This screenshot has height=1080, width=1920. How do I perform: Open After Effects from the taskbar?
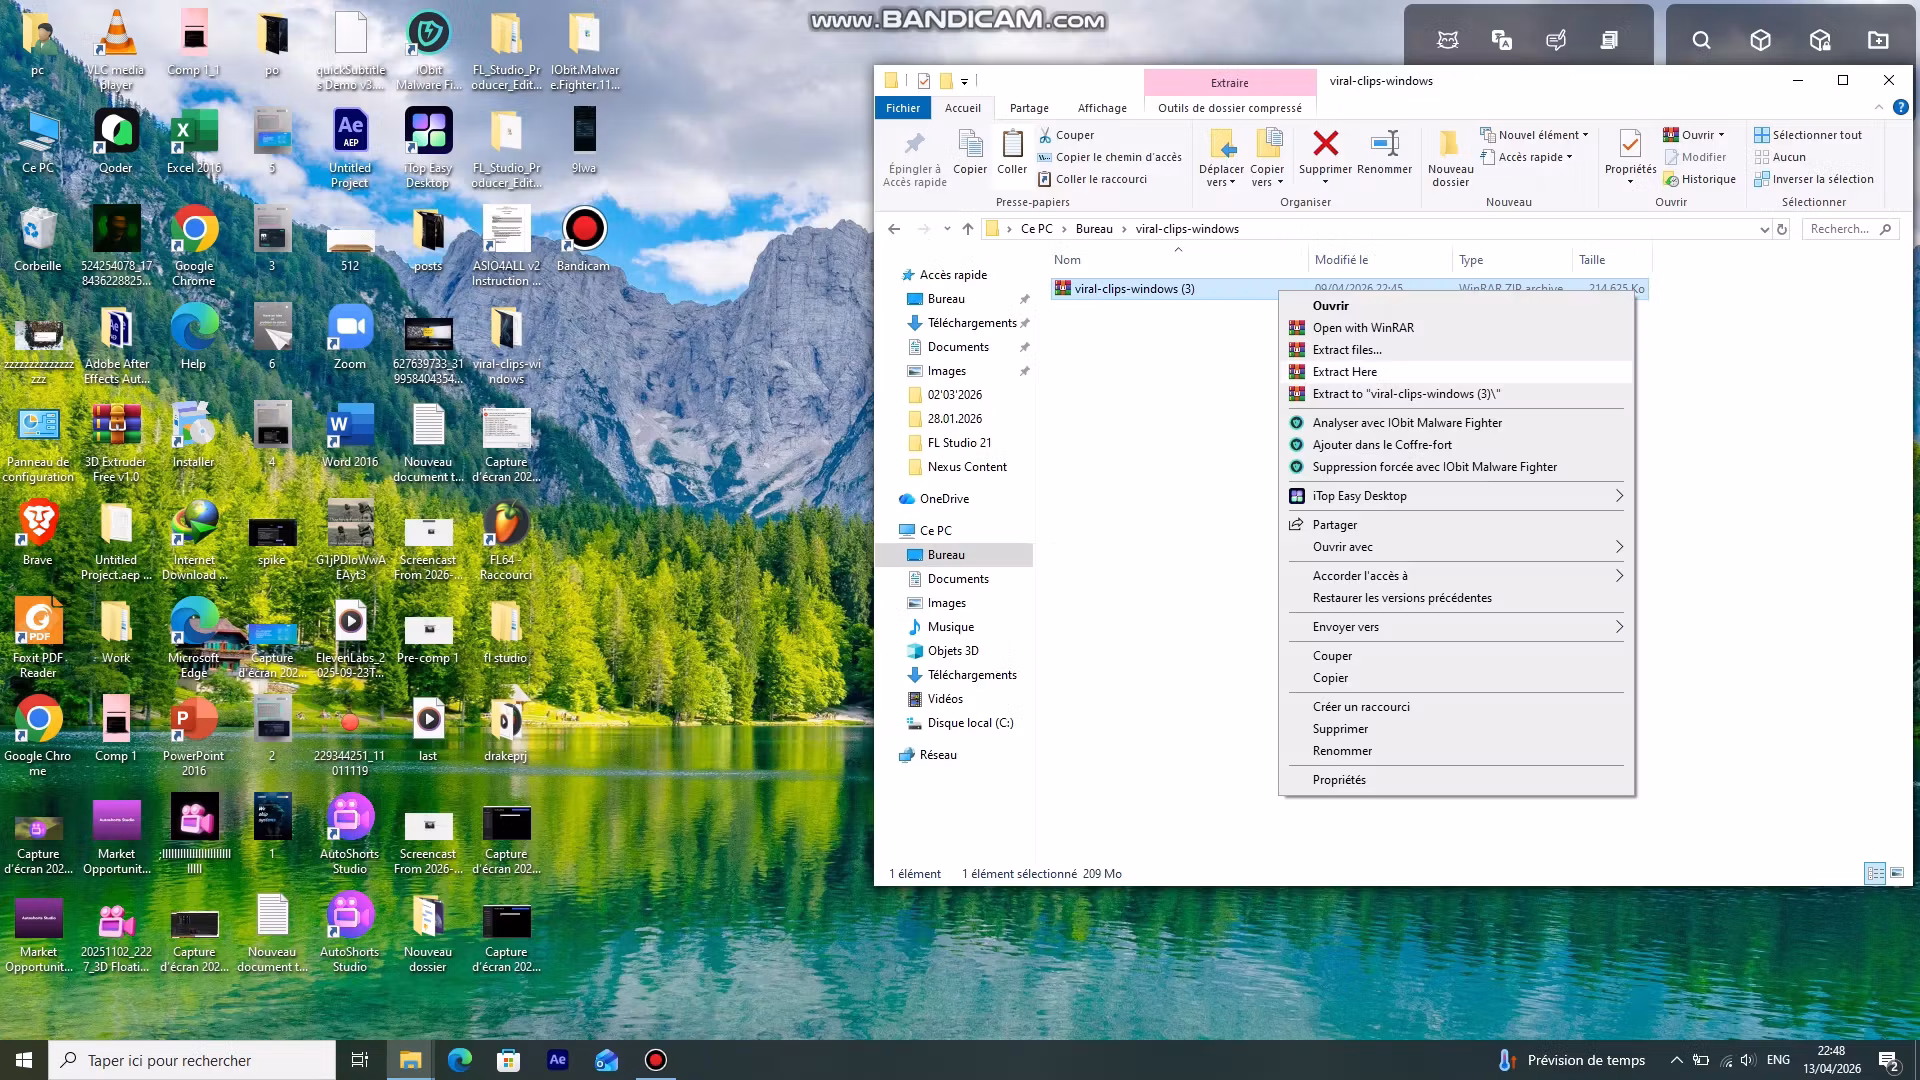(558, 1060)
